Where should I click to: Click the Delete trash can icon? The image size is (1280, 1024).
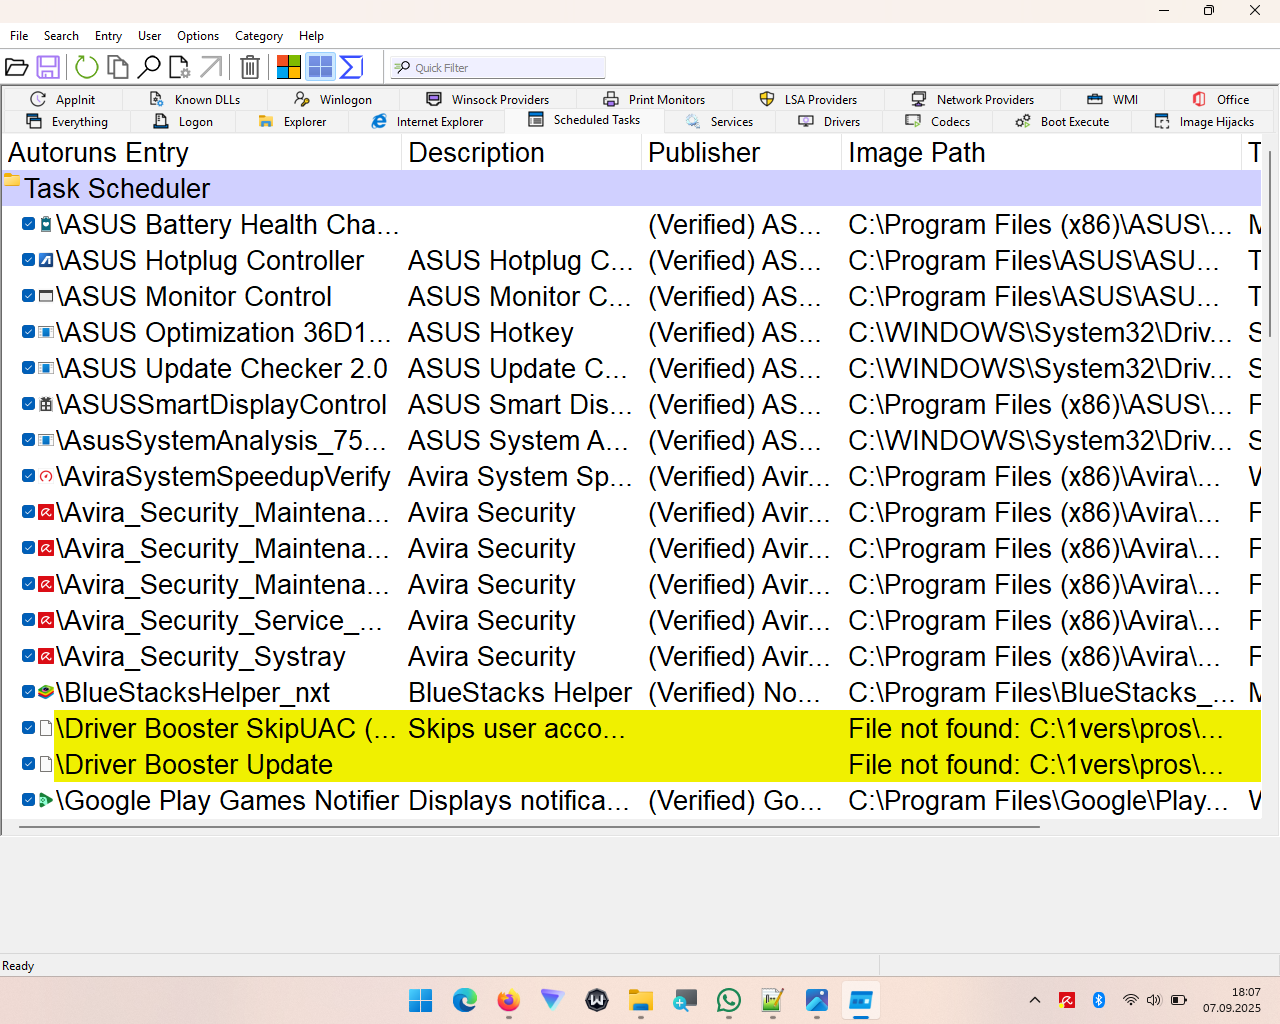click(x=250, y=67)
